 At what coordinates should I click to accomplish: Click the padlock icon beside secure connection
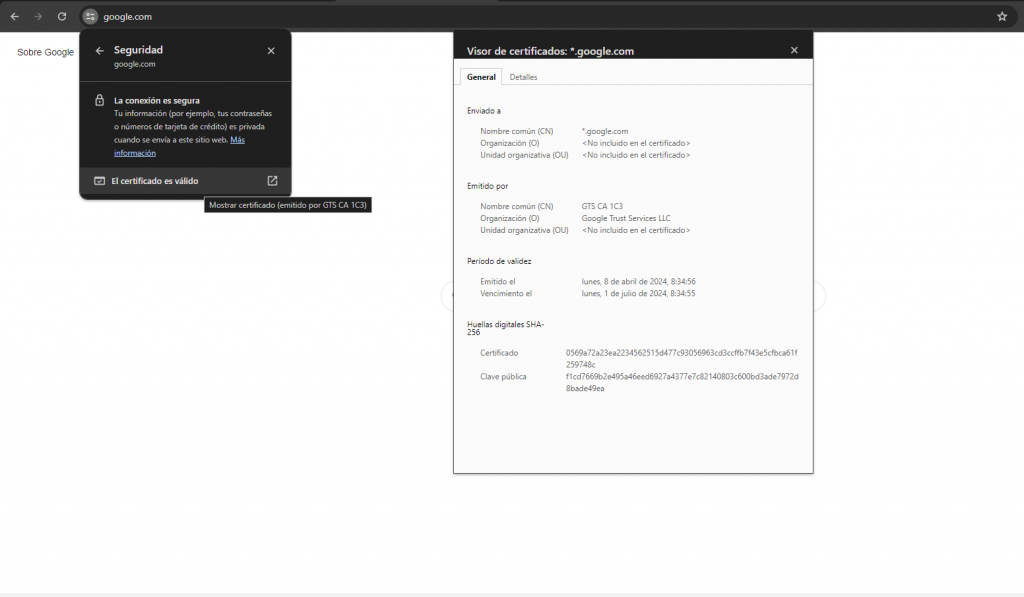[99, 101]
